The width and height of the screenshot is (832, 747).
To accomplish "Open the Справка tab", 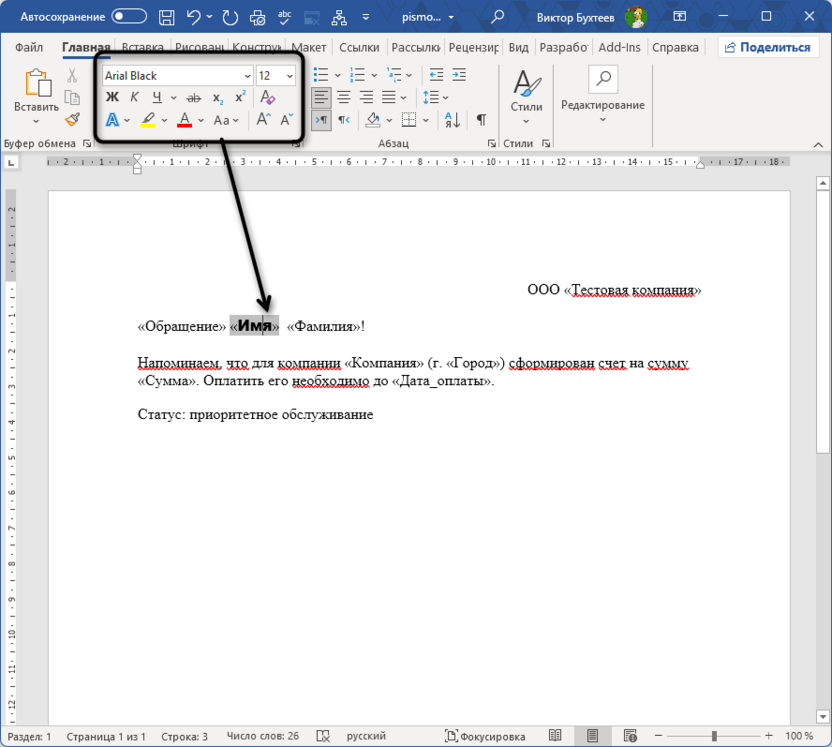I will [675, 47].
